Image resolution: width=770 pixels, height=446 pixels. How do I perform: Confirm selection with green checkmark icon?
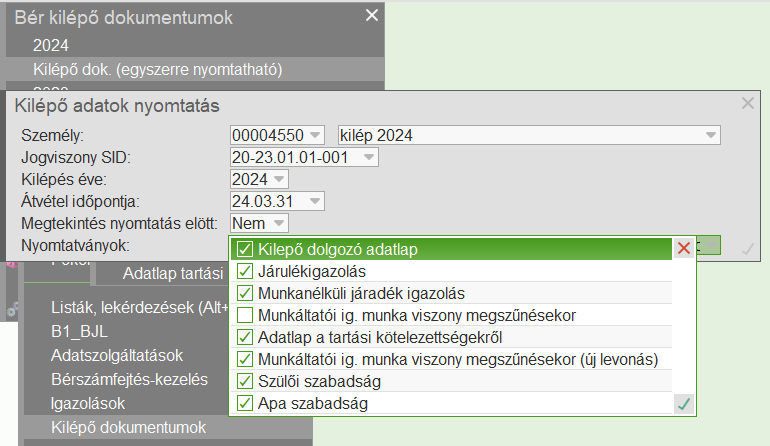pyautogui.click(x=683, y=404)
